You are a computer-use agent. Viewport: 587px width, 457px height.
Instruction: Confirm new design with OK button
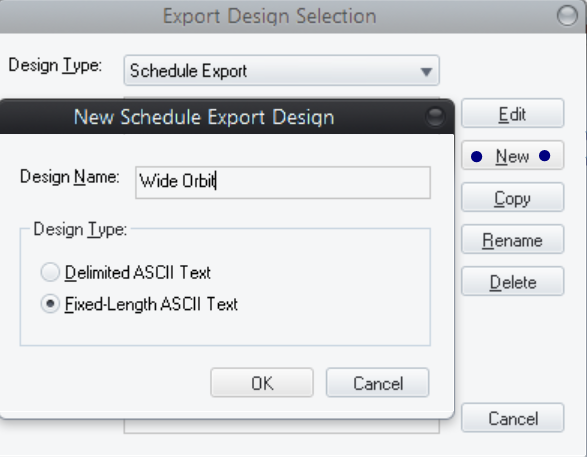pos(262,383)
